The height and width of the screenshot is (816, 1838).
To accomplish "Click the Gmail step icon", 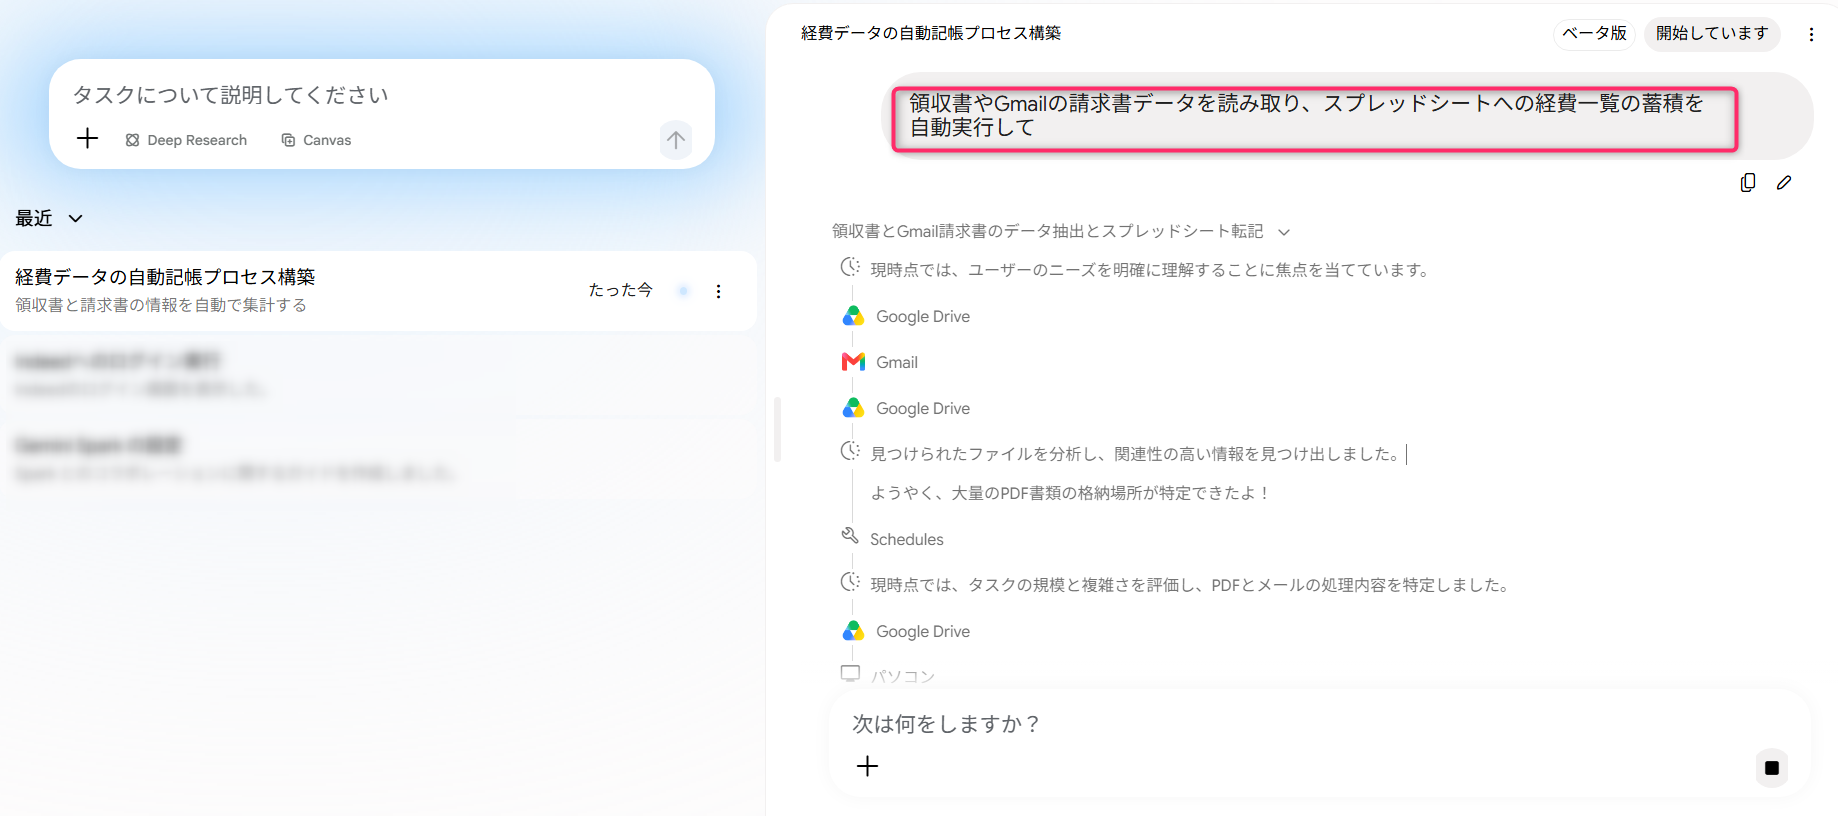I will [x=853, y=362].
